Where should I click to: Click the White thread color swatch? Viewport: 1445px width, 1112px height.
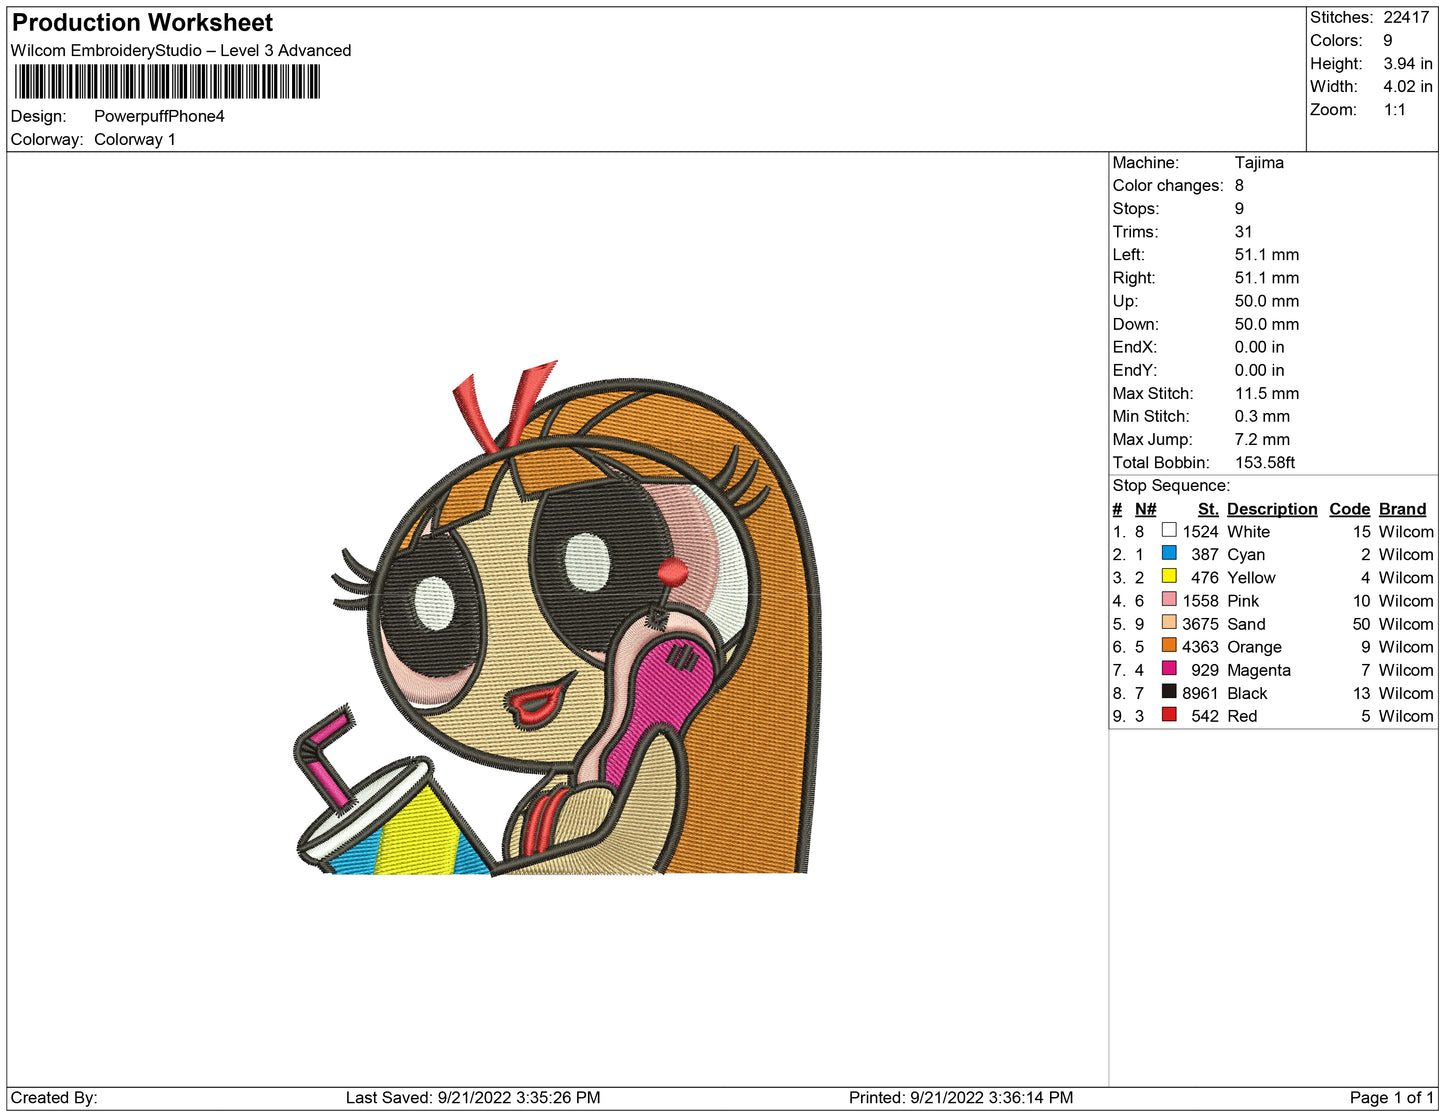point(1169,530)
